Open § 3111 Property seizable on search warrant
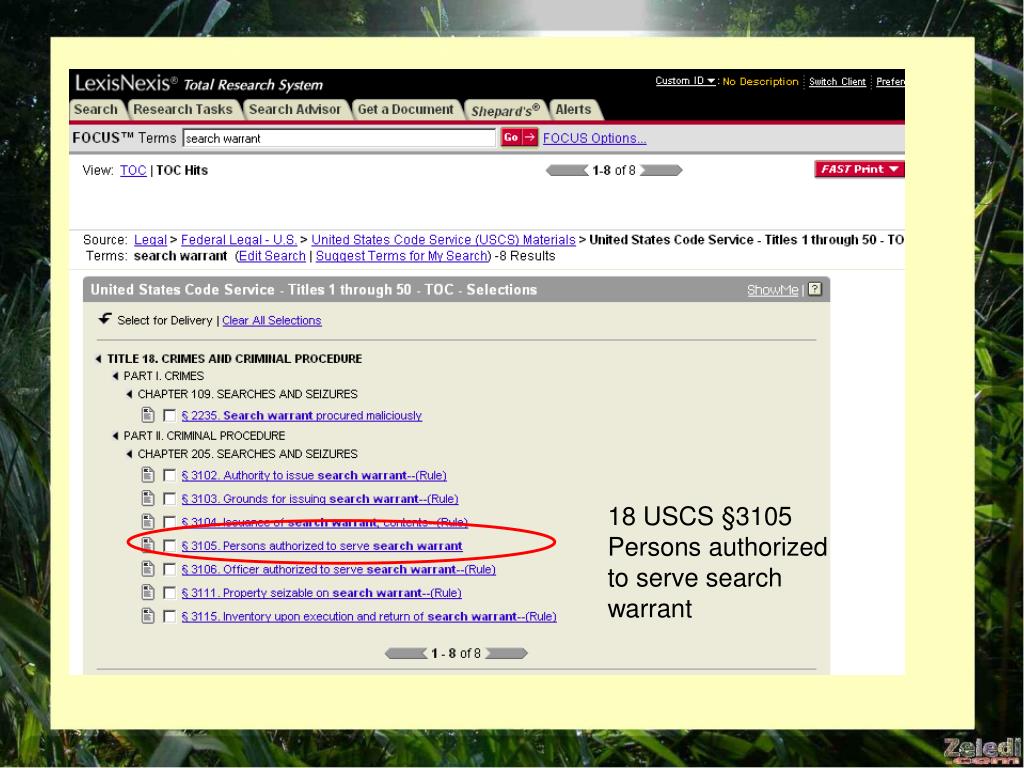The height and width of the screenshot is (768, 1024). [x=321, y=593]
